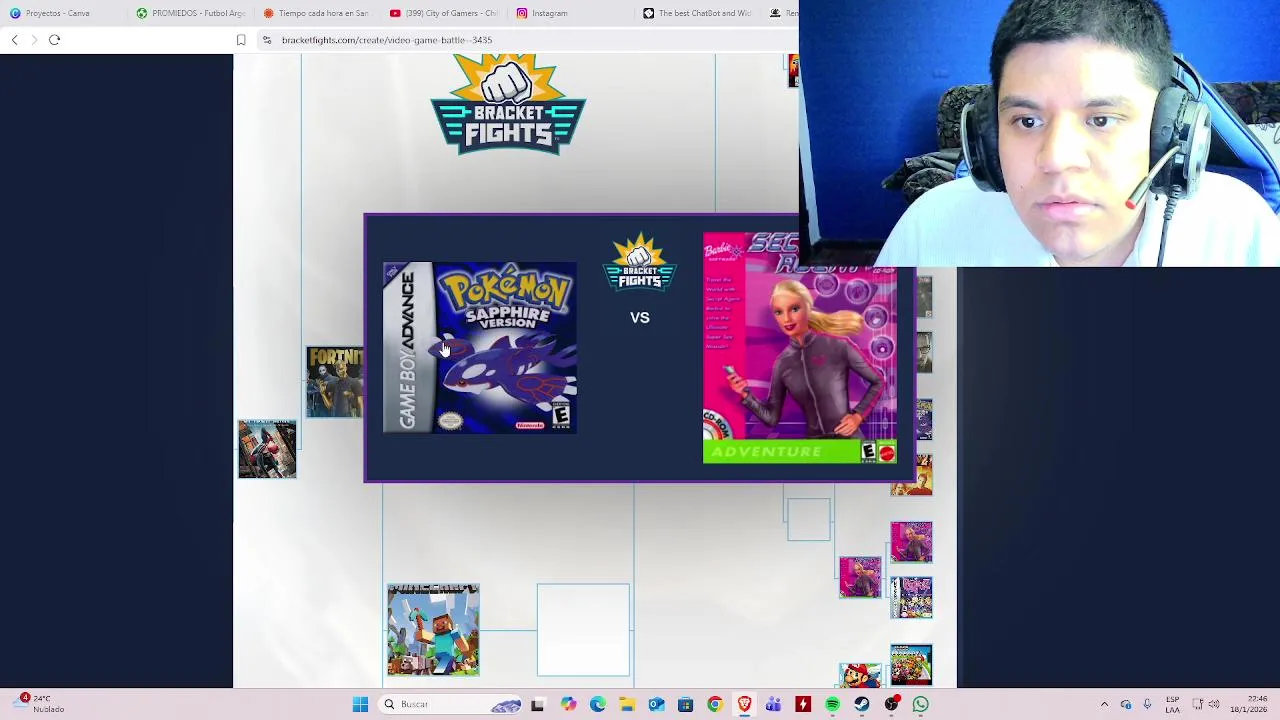Open Google Chrome from the taskbar
Screen dimensions: 1280x720
[714, 704]
